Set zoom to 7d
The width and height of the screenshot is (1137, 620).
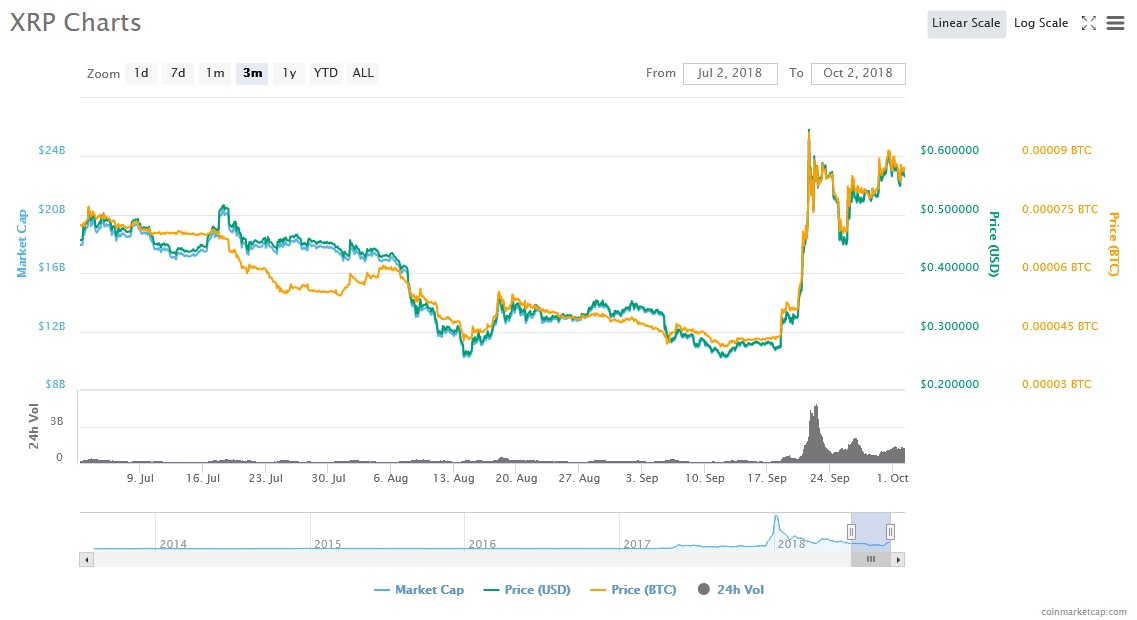[178, 73]
